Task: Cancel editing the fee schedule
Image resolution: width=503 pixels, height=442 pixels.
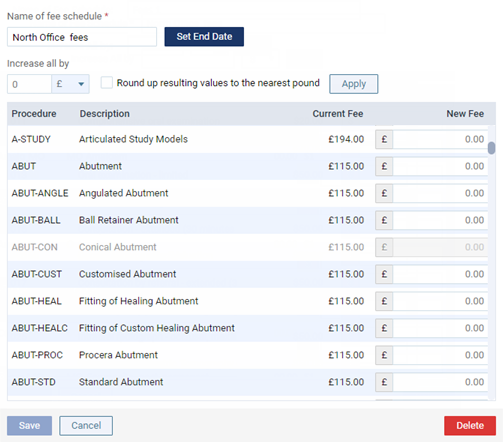Action: [86, 426]
